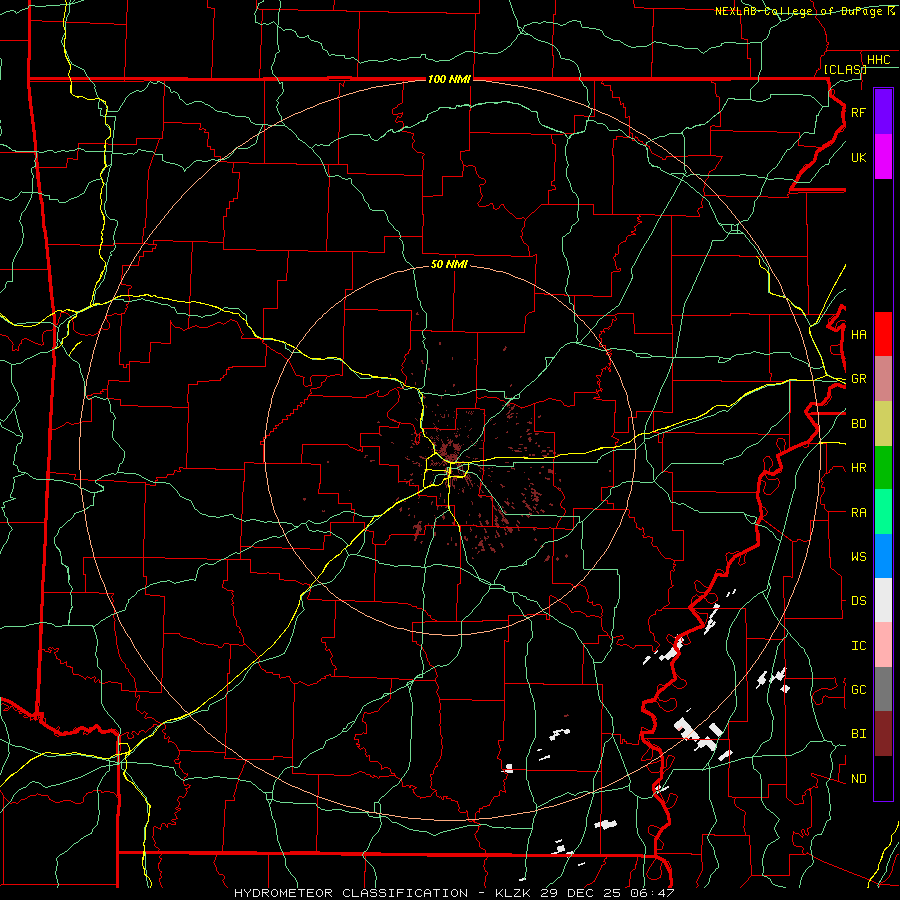The image size is (900, 900).
Task: Pick the yellow BD legend swatch
Action: [883, 424]
